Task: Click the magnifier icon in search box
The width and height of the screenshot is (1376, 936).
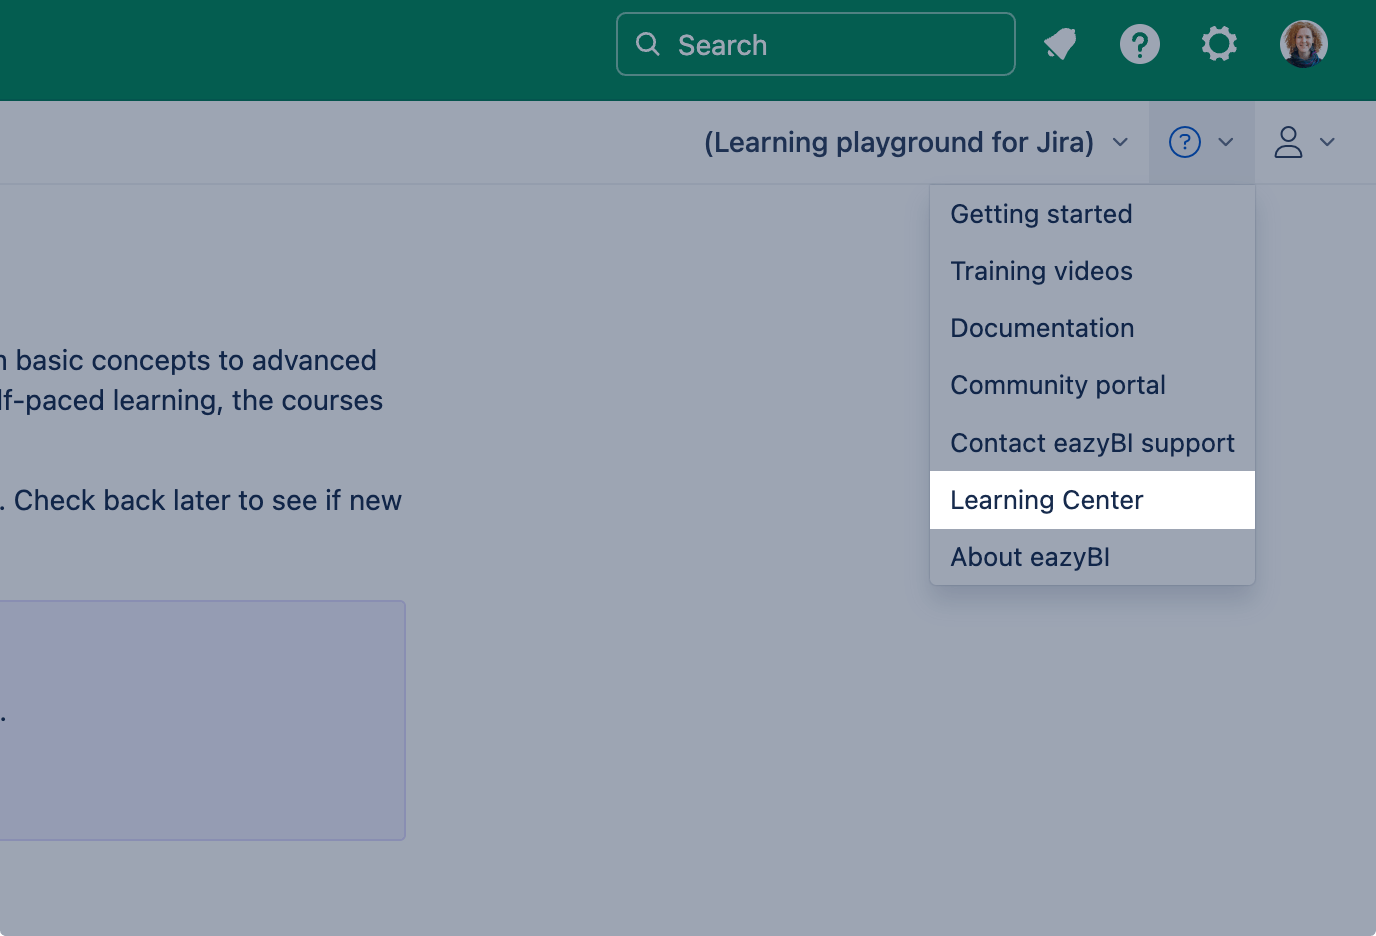Action: (648, 44)
